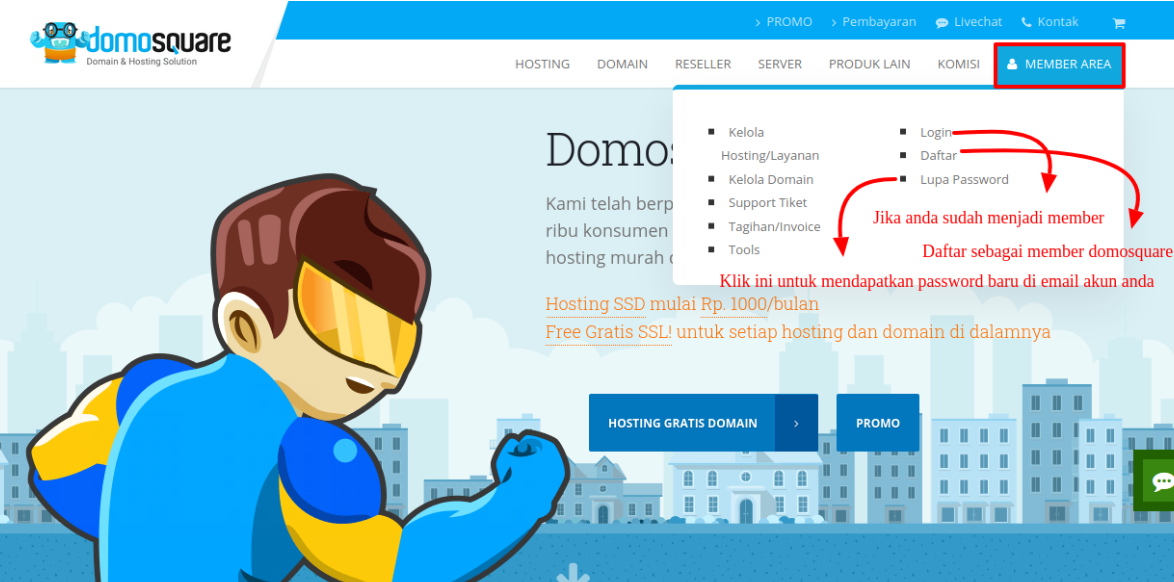Viewport: 1174px width, 582px height.
Task: Open the SERVER menu
Action: (x=779, y=64)
